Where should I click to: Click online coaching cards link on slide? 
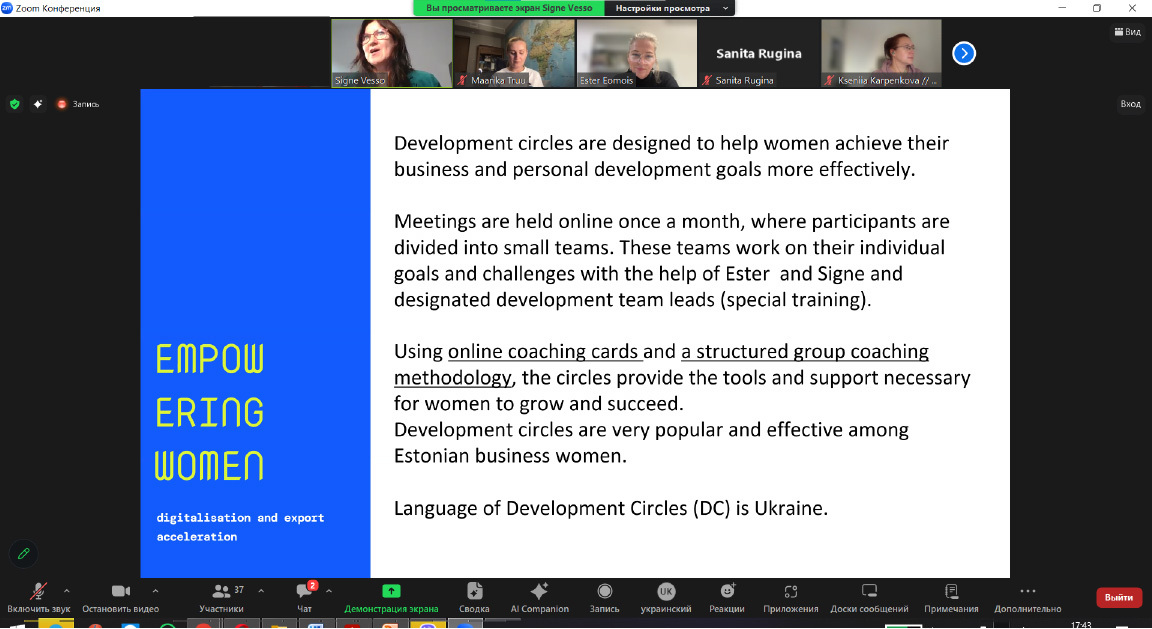(x=545, y=351)
